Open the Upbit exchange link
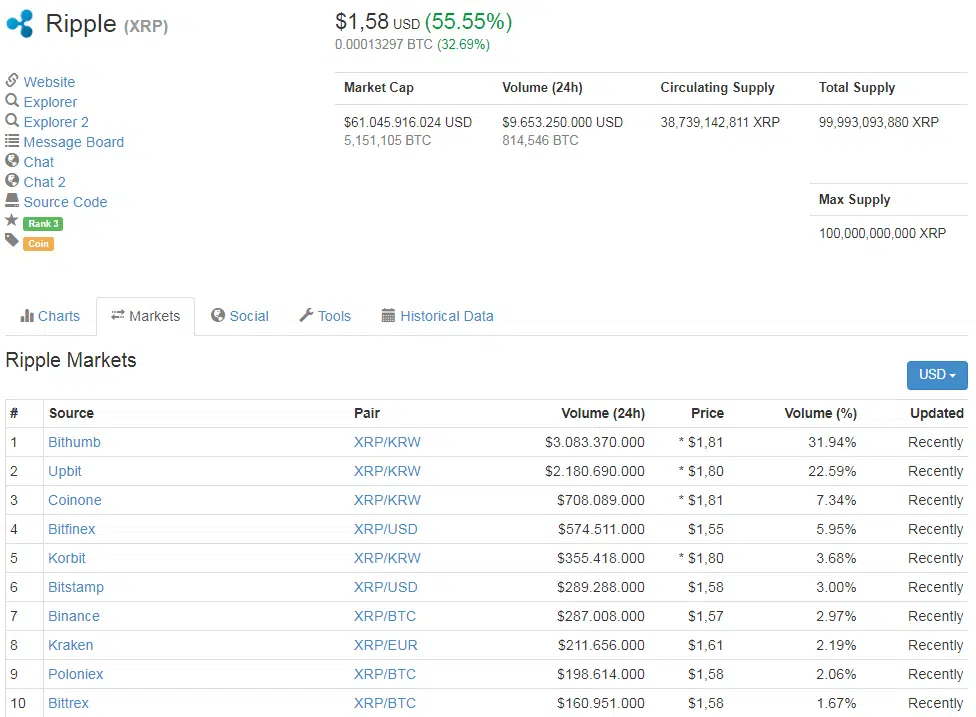Screen dimensions: 976x717 click(65, 471)
